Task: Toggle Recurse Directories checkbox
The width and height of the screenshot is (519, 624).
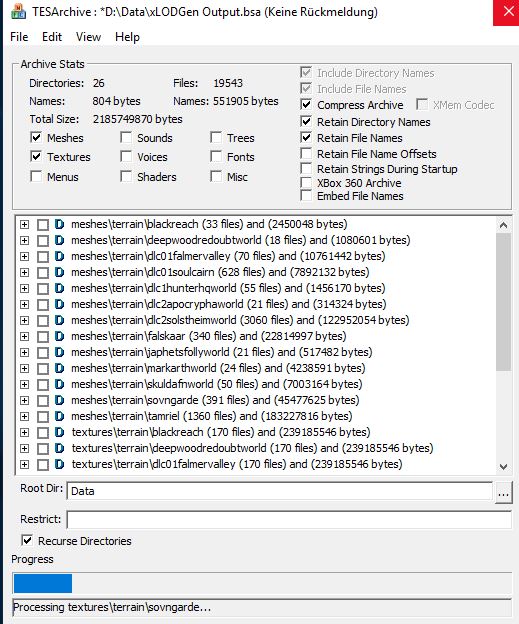Action: (27, 540)
